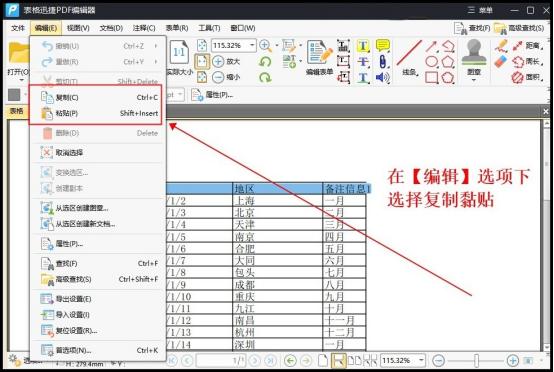Click the bottom bar plus zoom button
The image size is (554, 372).
512,360
